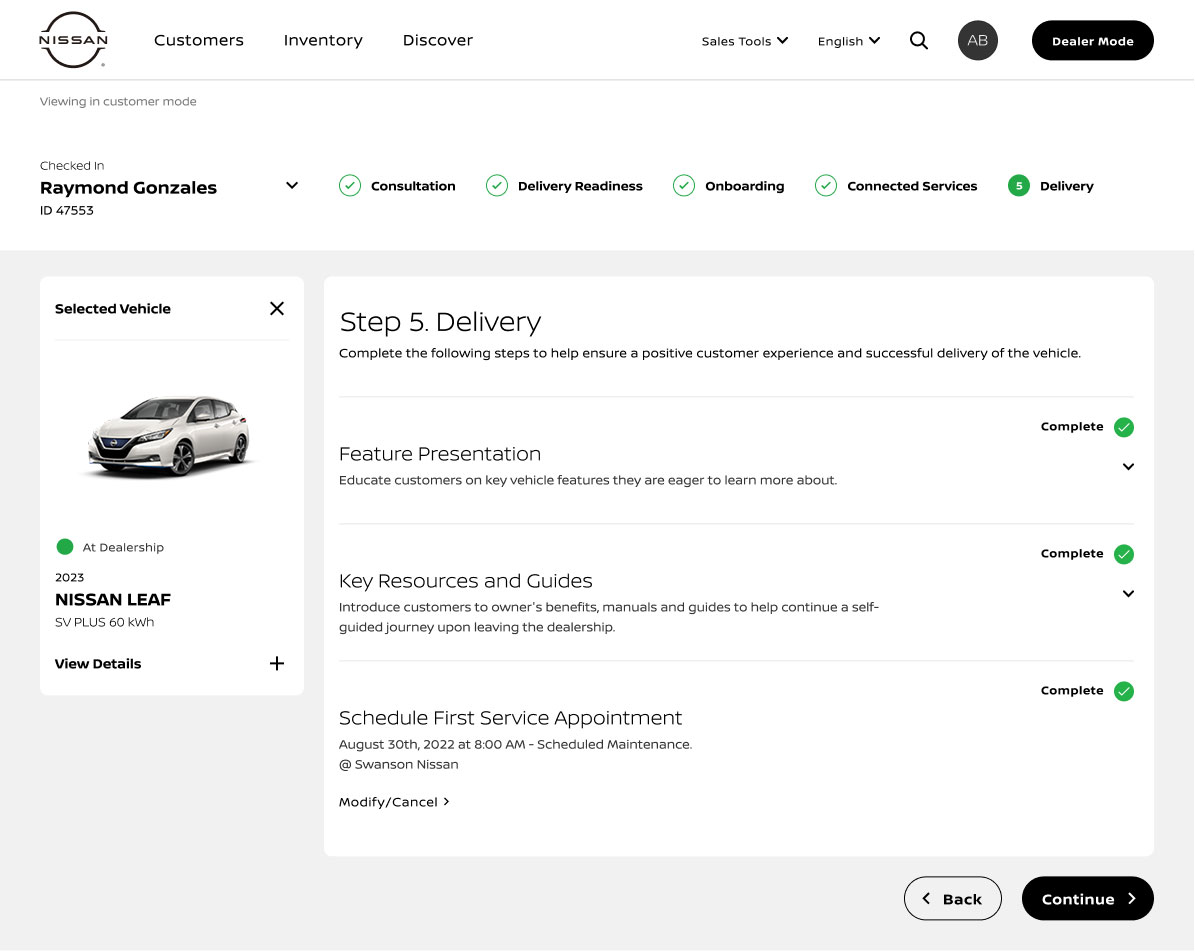
Task: Open the AB user avatar
Action: coord(977,40)
